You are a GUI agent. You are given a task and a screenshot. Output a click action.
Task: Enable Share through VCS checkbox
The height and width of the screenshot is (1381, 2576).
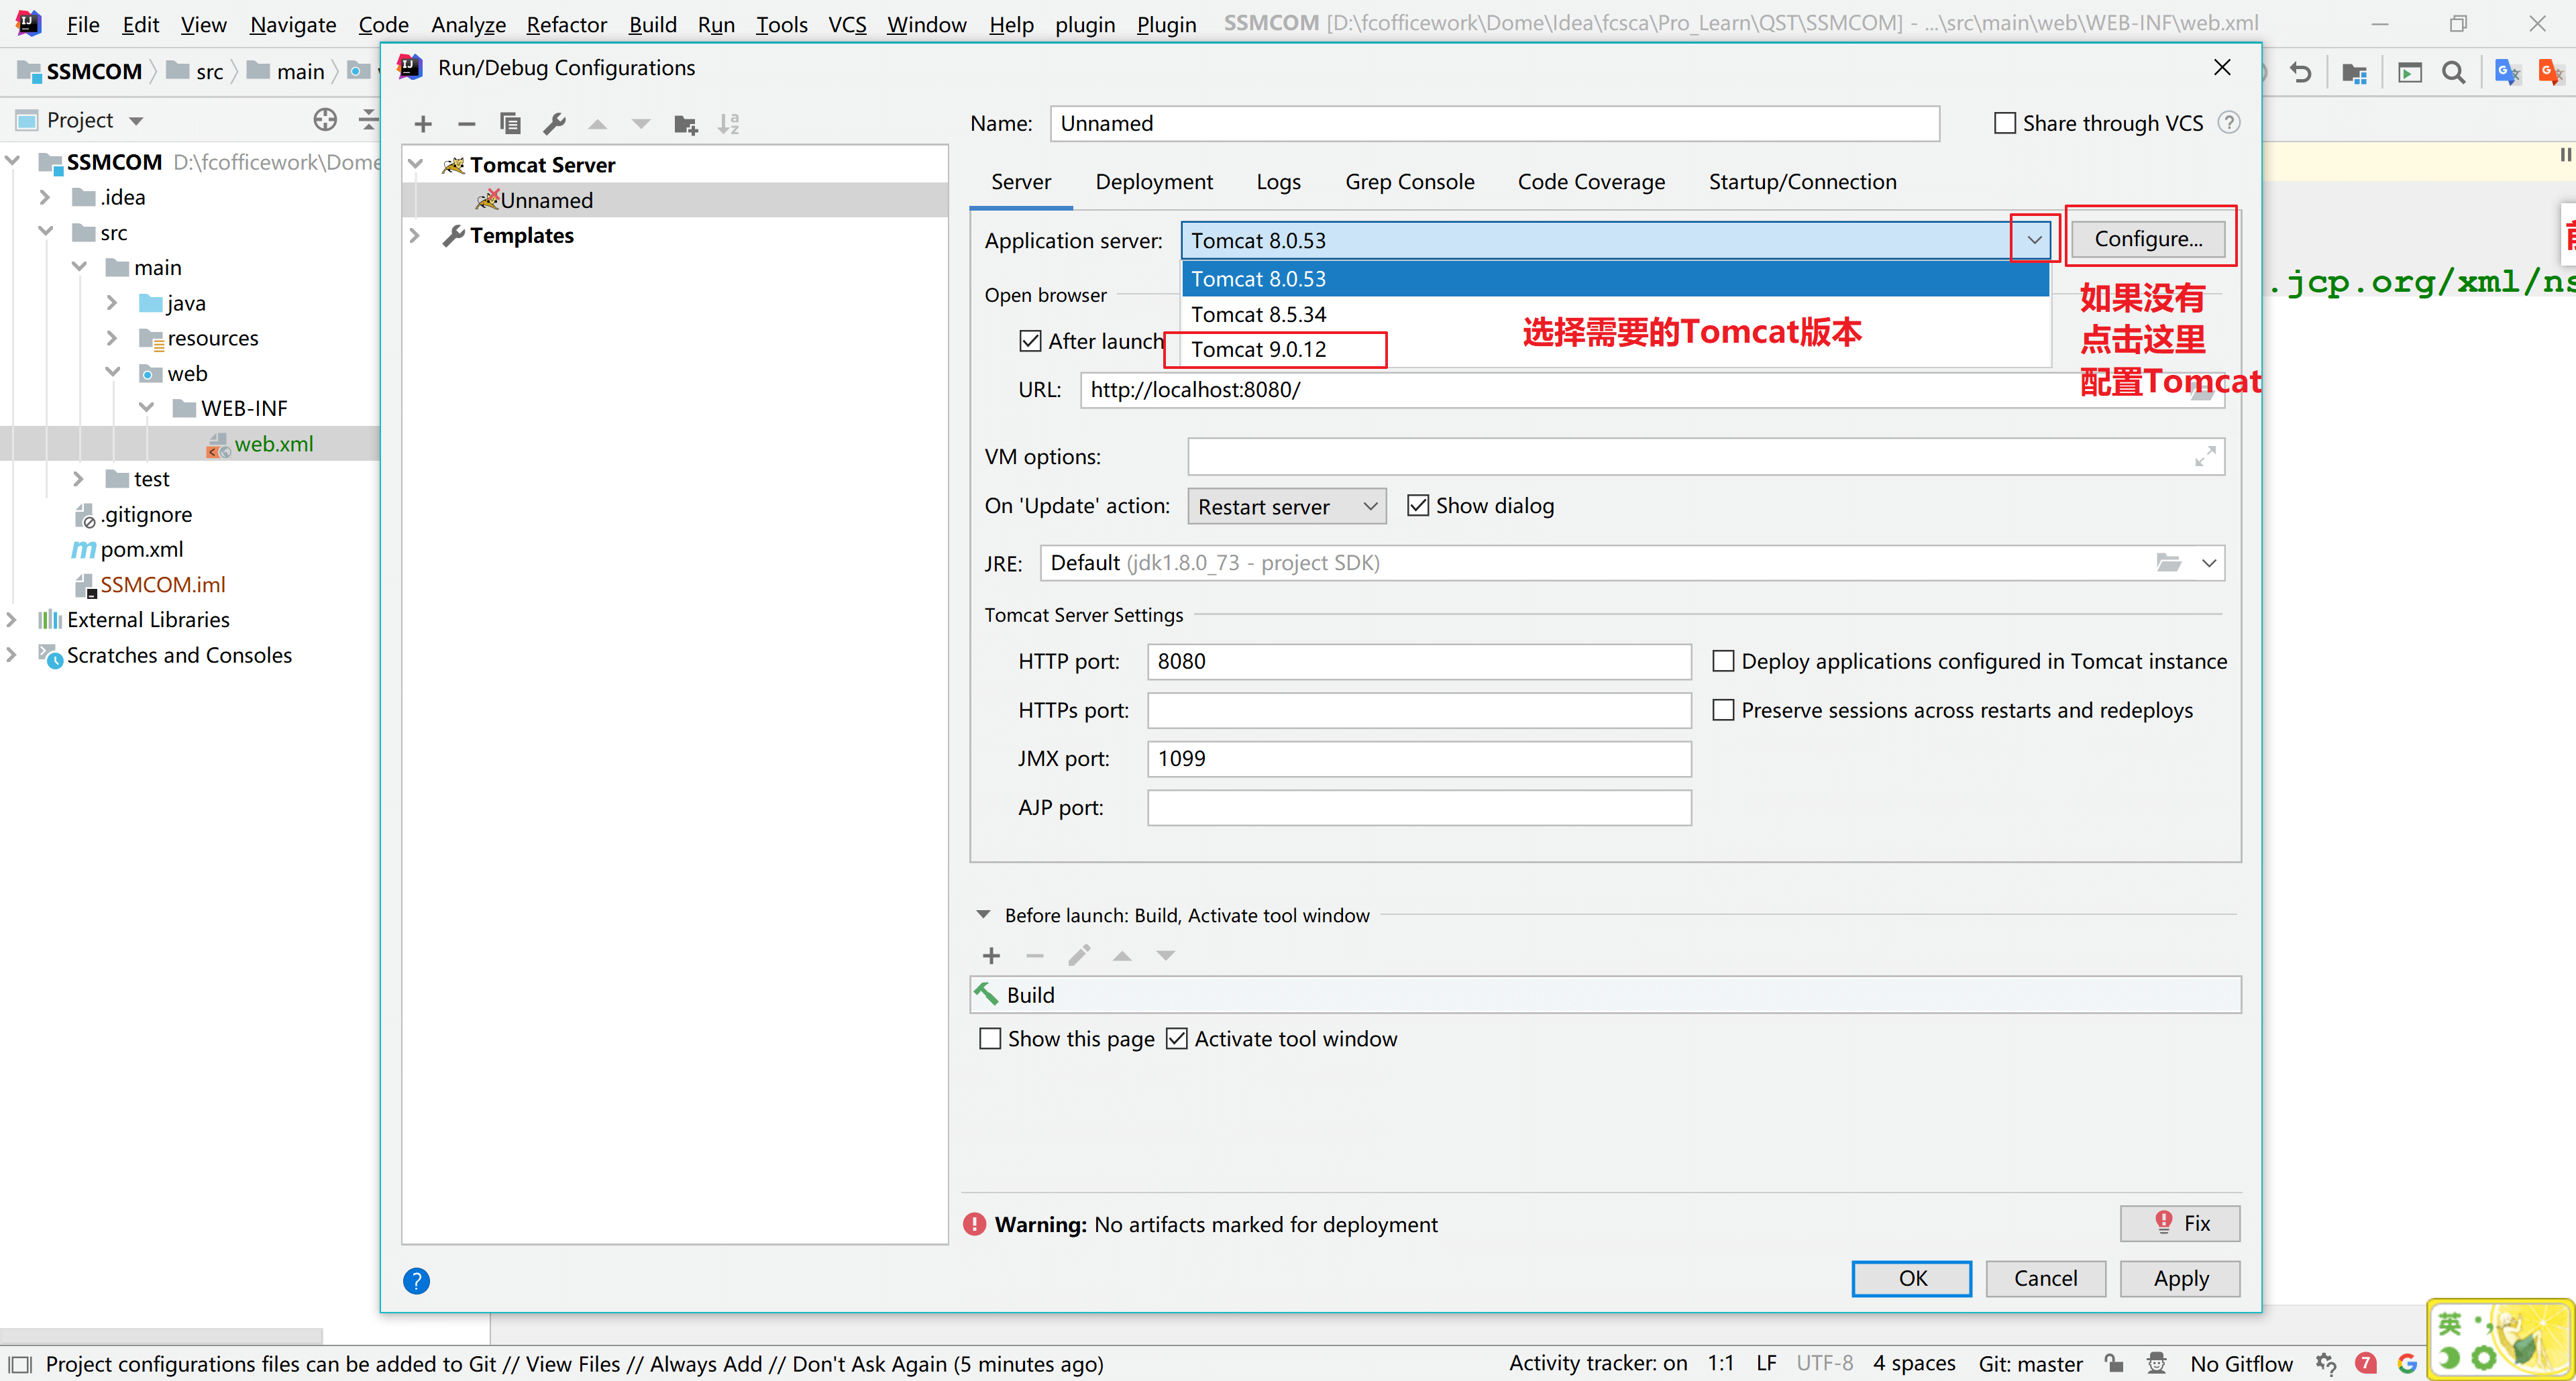click(x=2005, y=123)
